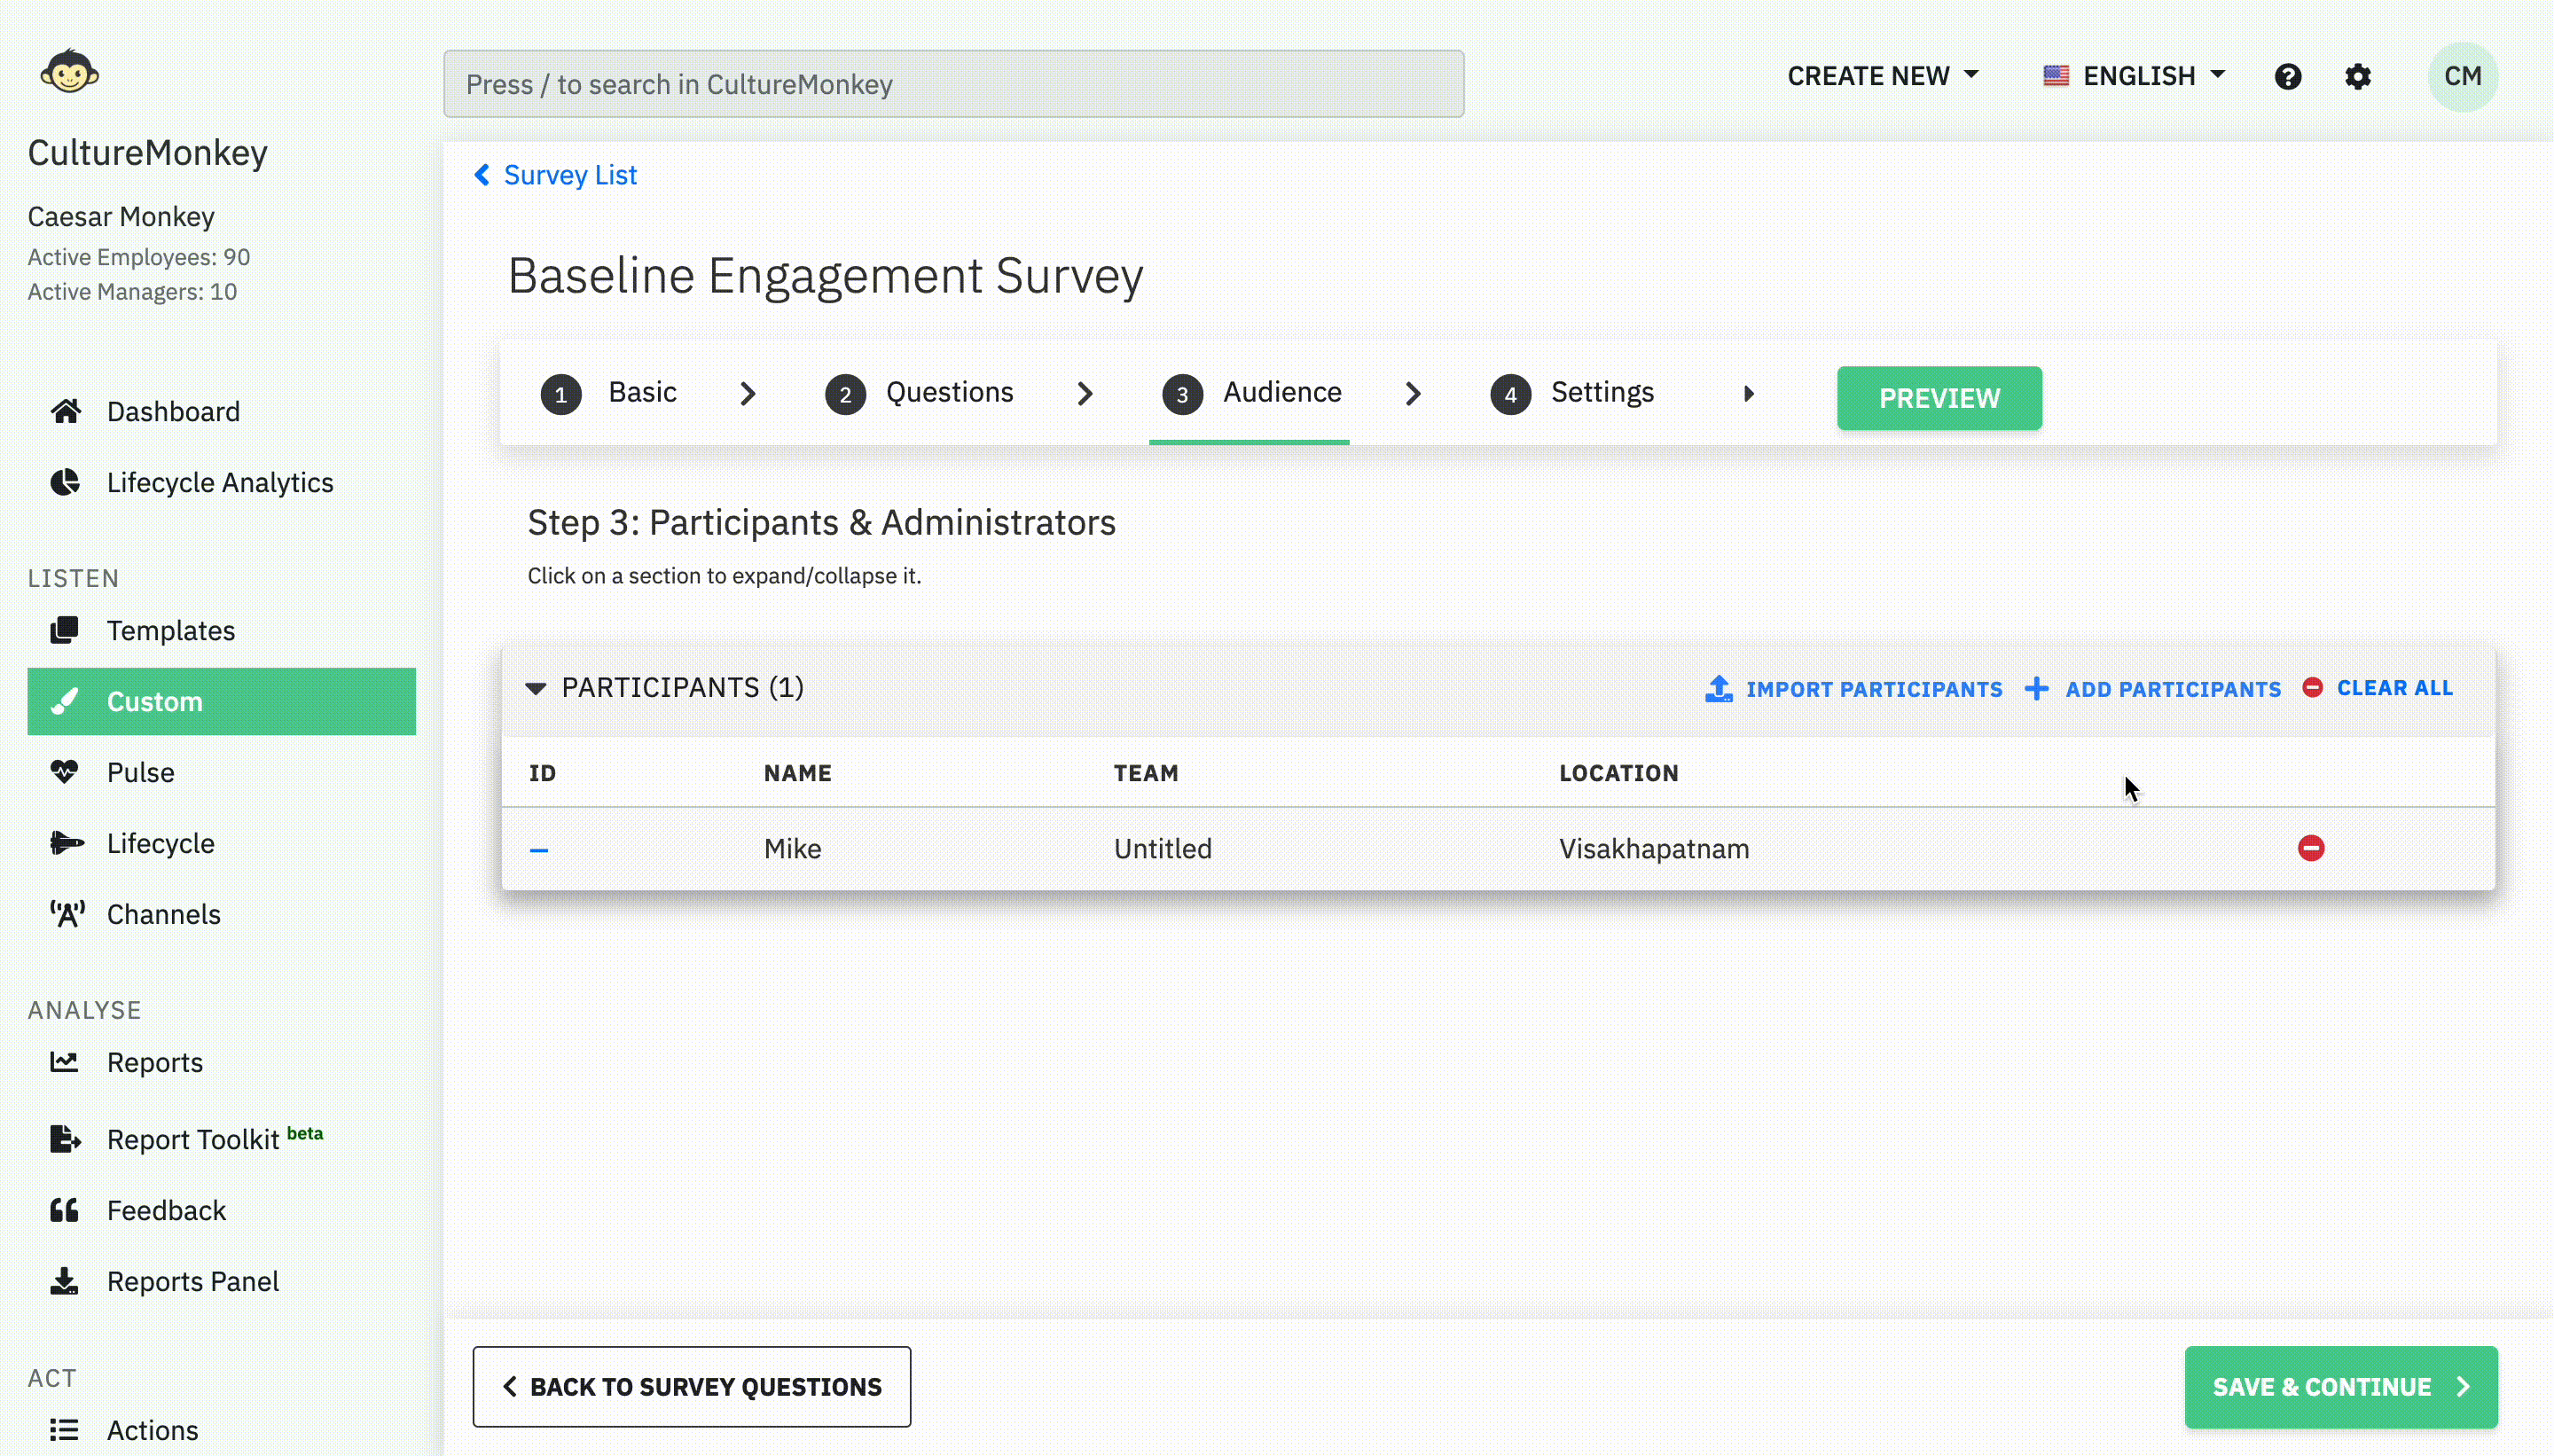Remove Mike using the red minus icon
This screenshot has height=1456, width=2554.
click(2310, 848)
